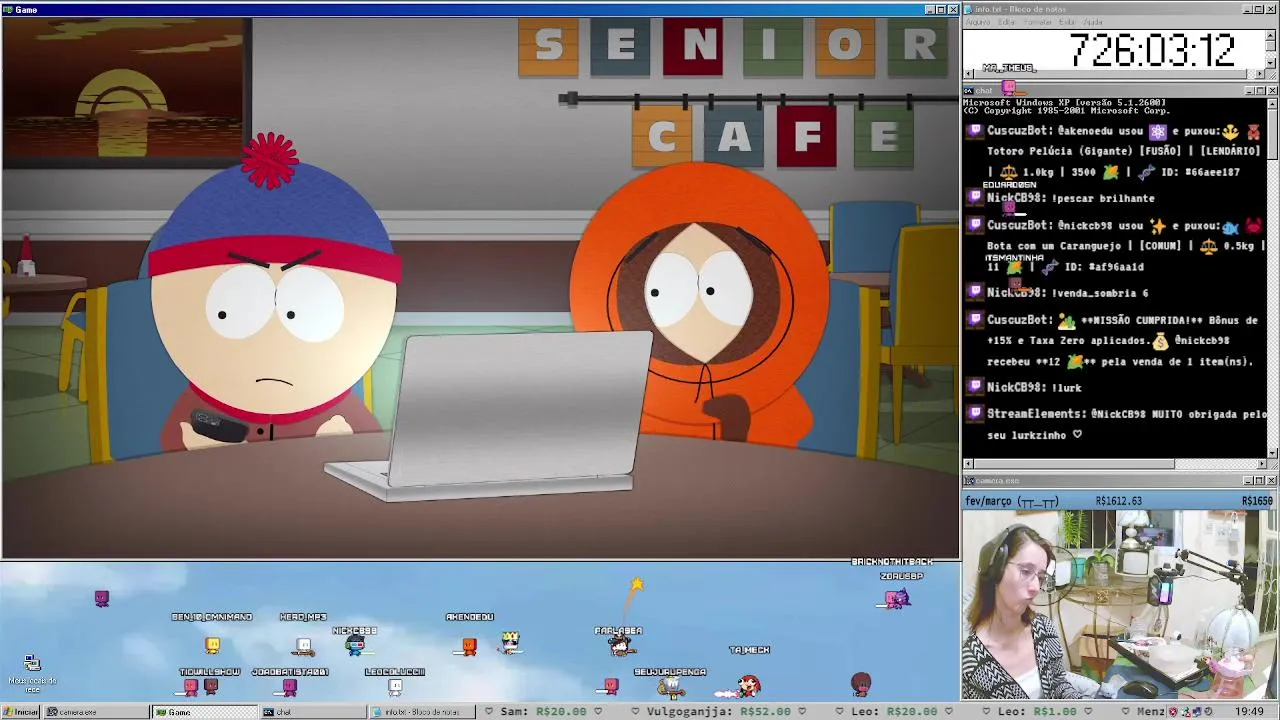Click '!venda_sombria 6' chat command
This screenshot has width=1280, height=720.
pyautogui.click(x=1100, y=293)
